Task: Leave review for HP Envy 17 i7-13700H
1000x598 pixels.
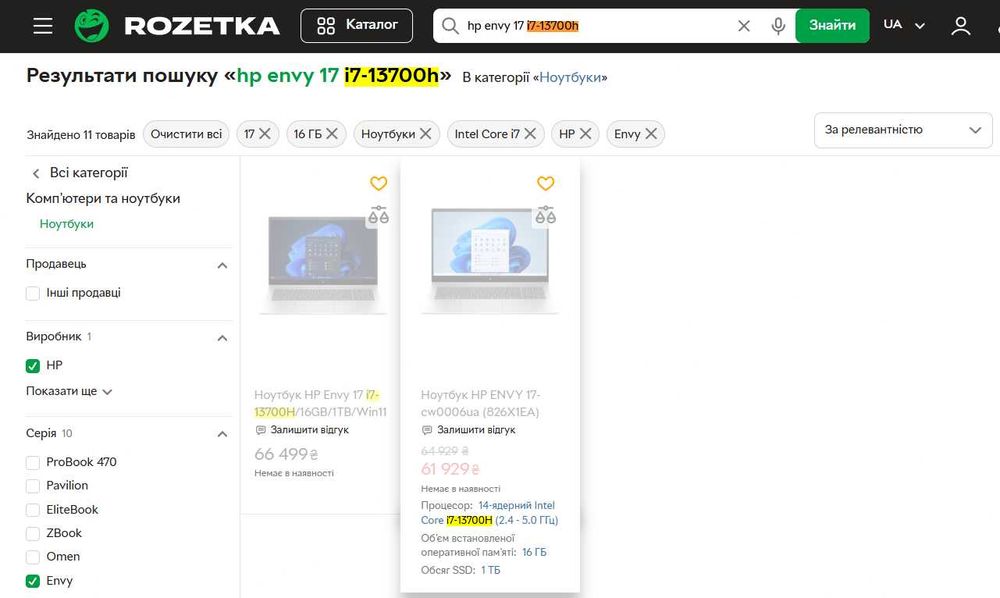Action: [302, 430]
